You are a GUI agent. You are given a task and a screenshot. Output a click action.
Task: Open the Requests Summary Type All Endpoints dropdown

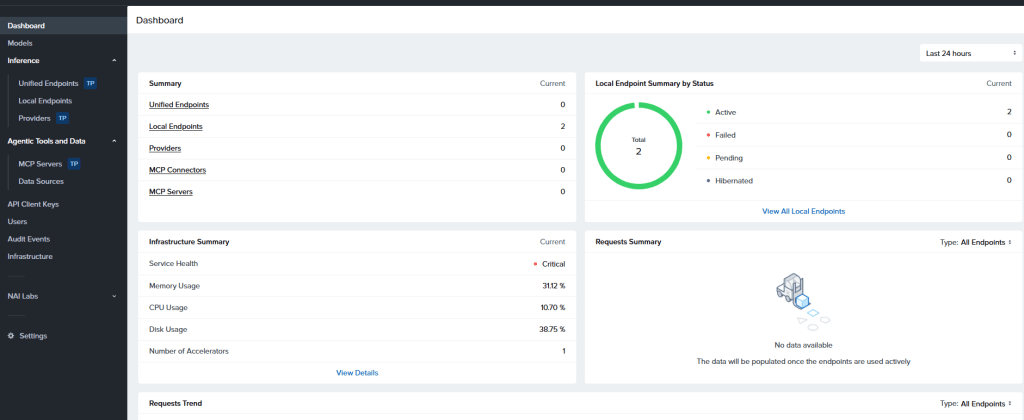coord(977,242)
